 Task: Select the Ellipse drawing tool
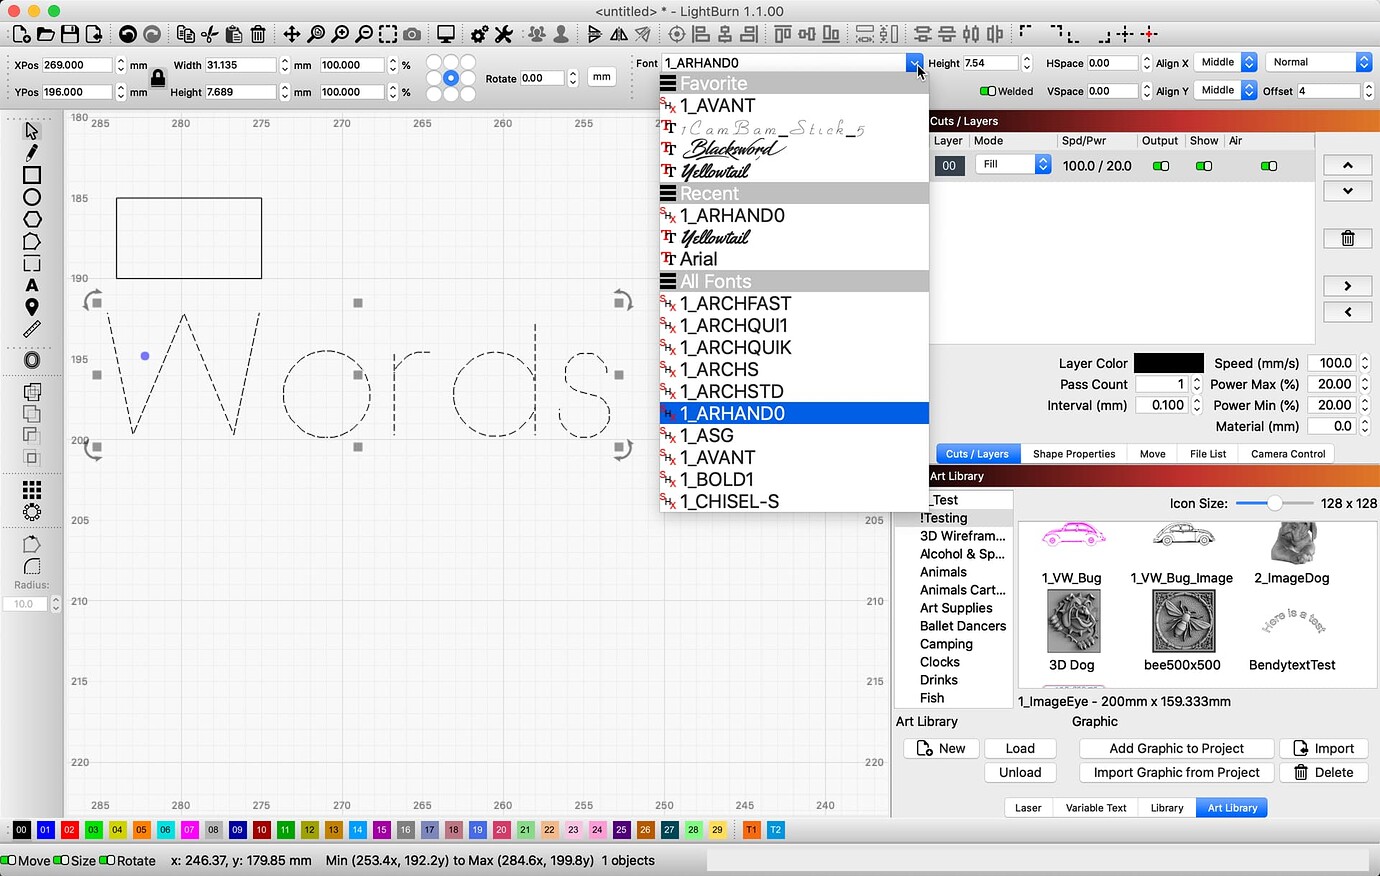[31, 197]
